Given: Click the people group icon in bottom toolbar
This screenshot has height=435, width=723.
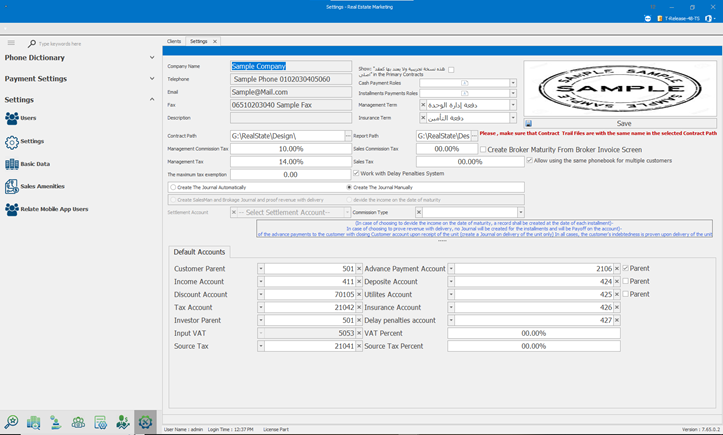Looking at the screenshot, I should pos(78,423).
